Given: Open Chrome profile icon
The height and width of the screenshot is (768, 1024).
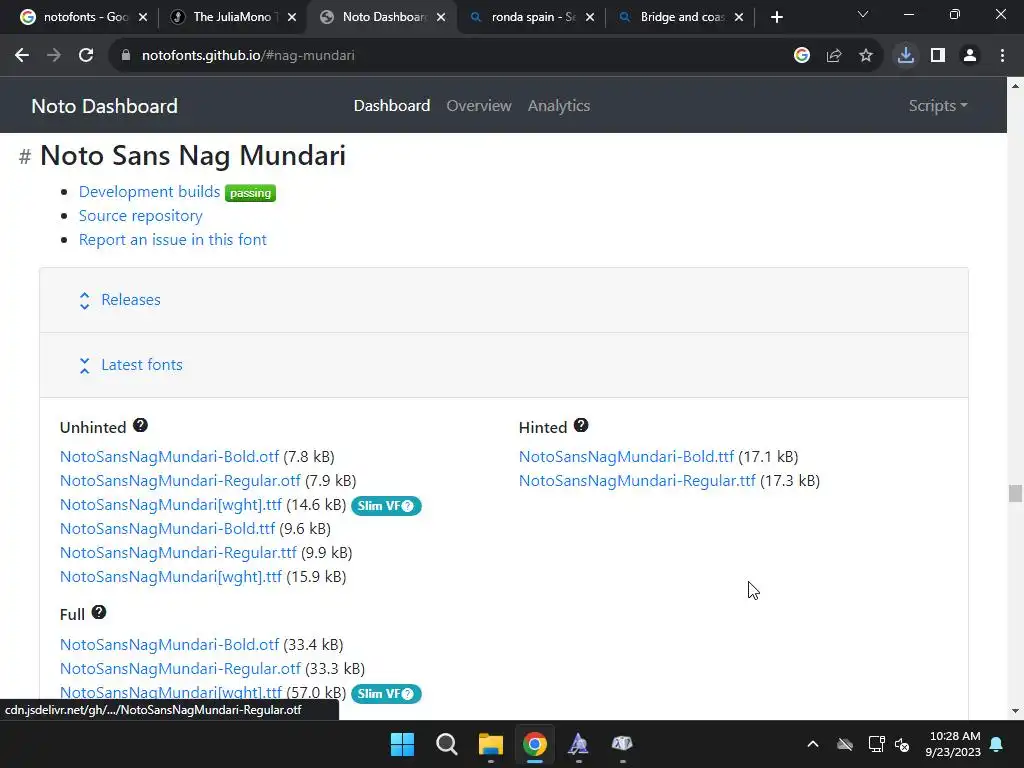Looking at the screenshot, I should point(970,56).
